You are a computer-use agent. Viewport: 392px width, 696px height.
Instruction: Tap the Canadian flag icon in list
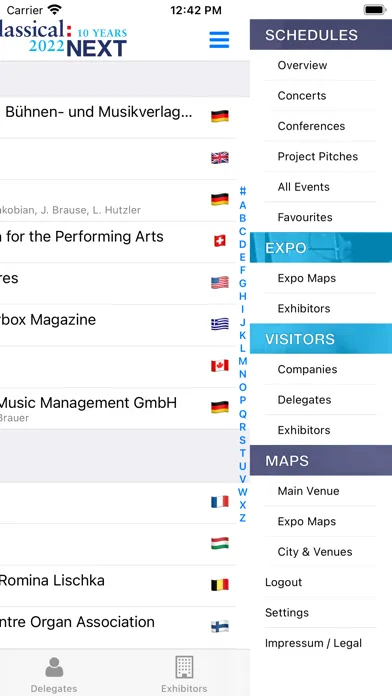tap(220, 365)
